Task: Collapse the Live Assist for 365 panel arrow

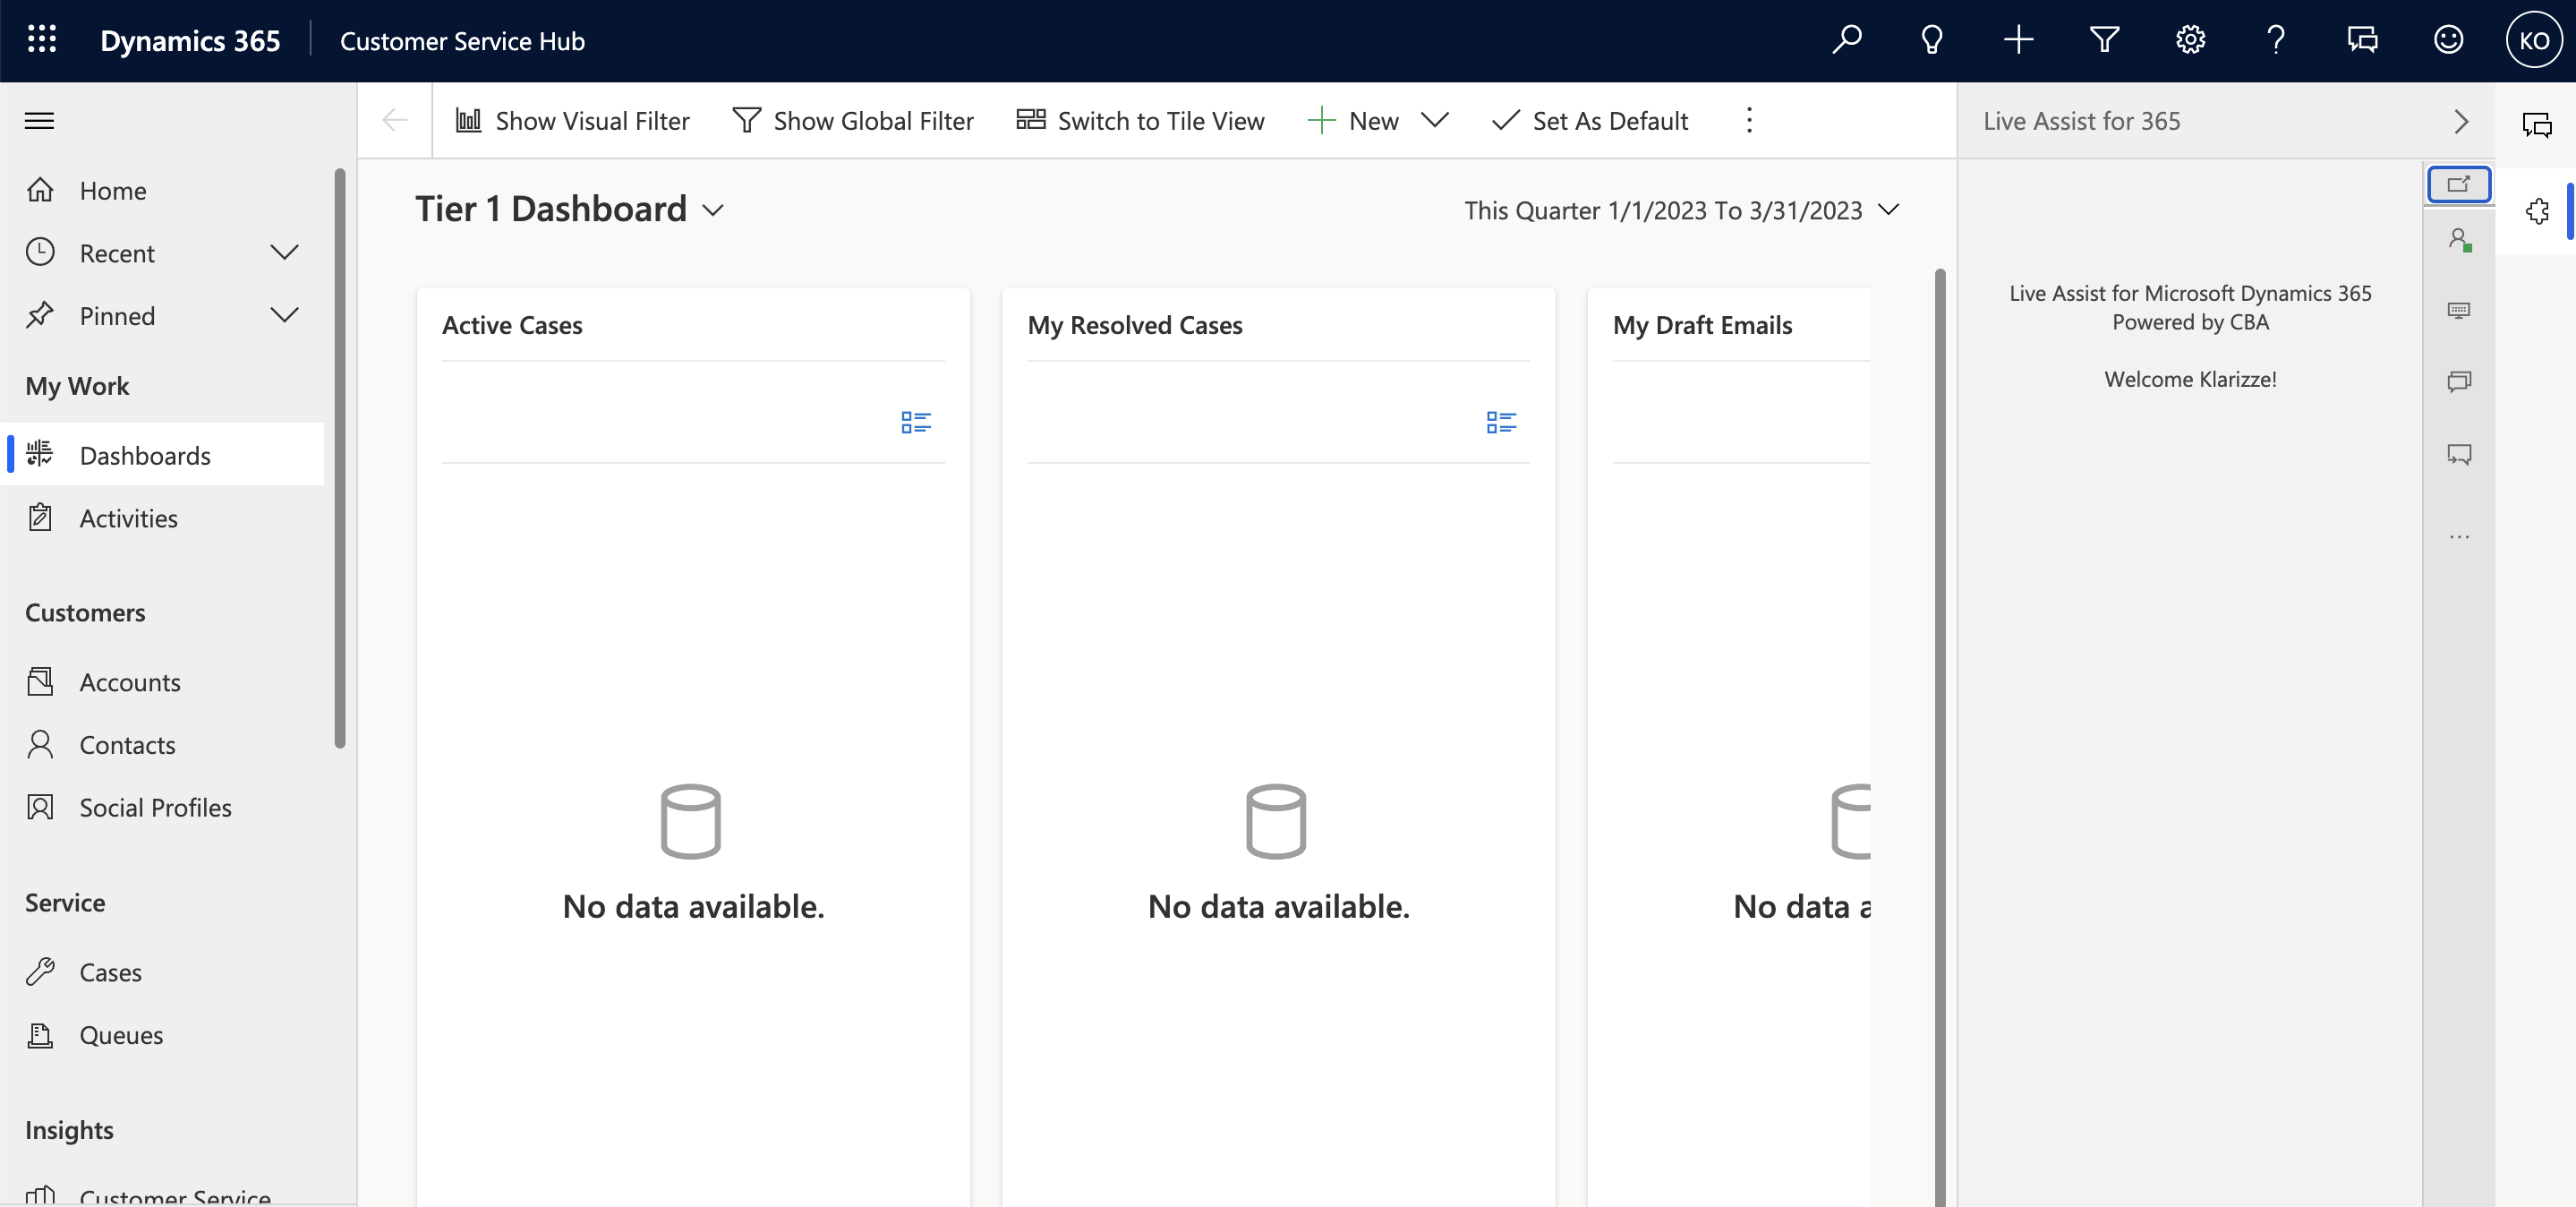Action: (x=2461, y=121)
